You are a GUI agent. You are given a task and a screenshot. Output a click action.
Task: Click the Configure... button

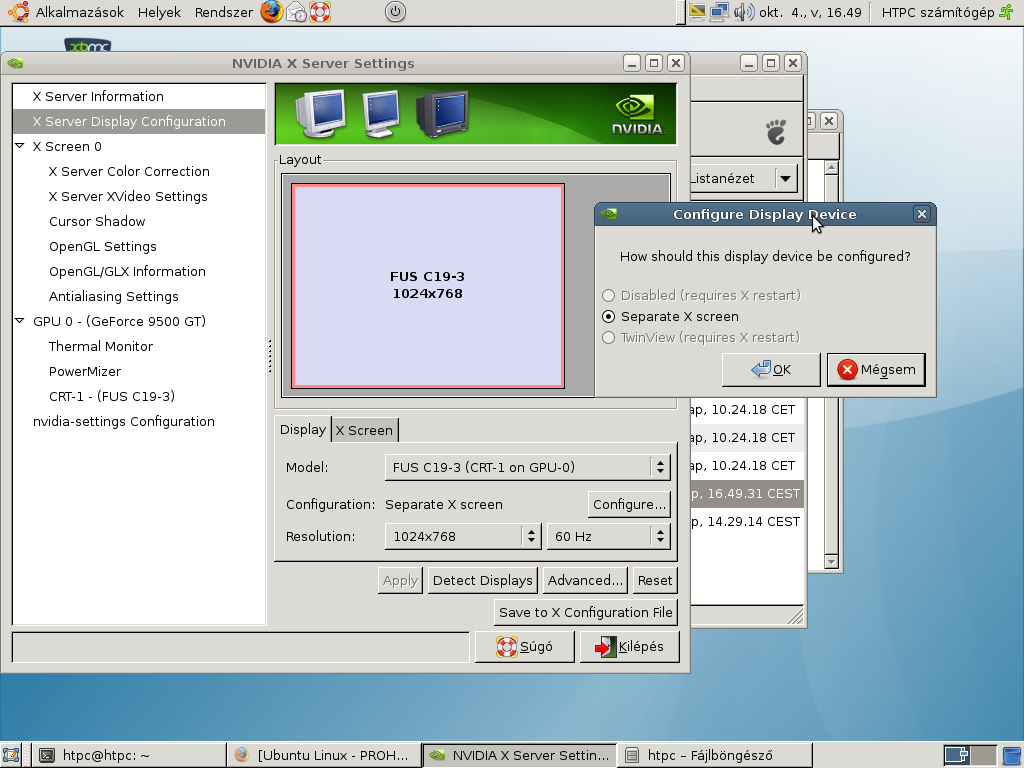[x=629, y=504]
